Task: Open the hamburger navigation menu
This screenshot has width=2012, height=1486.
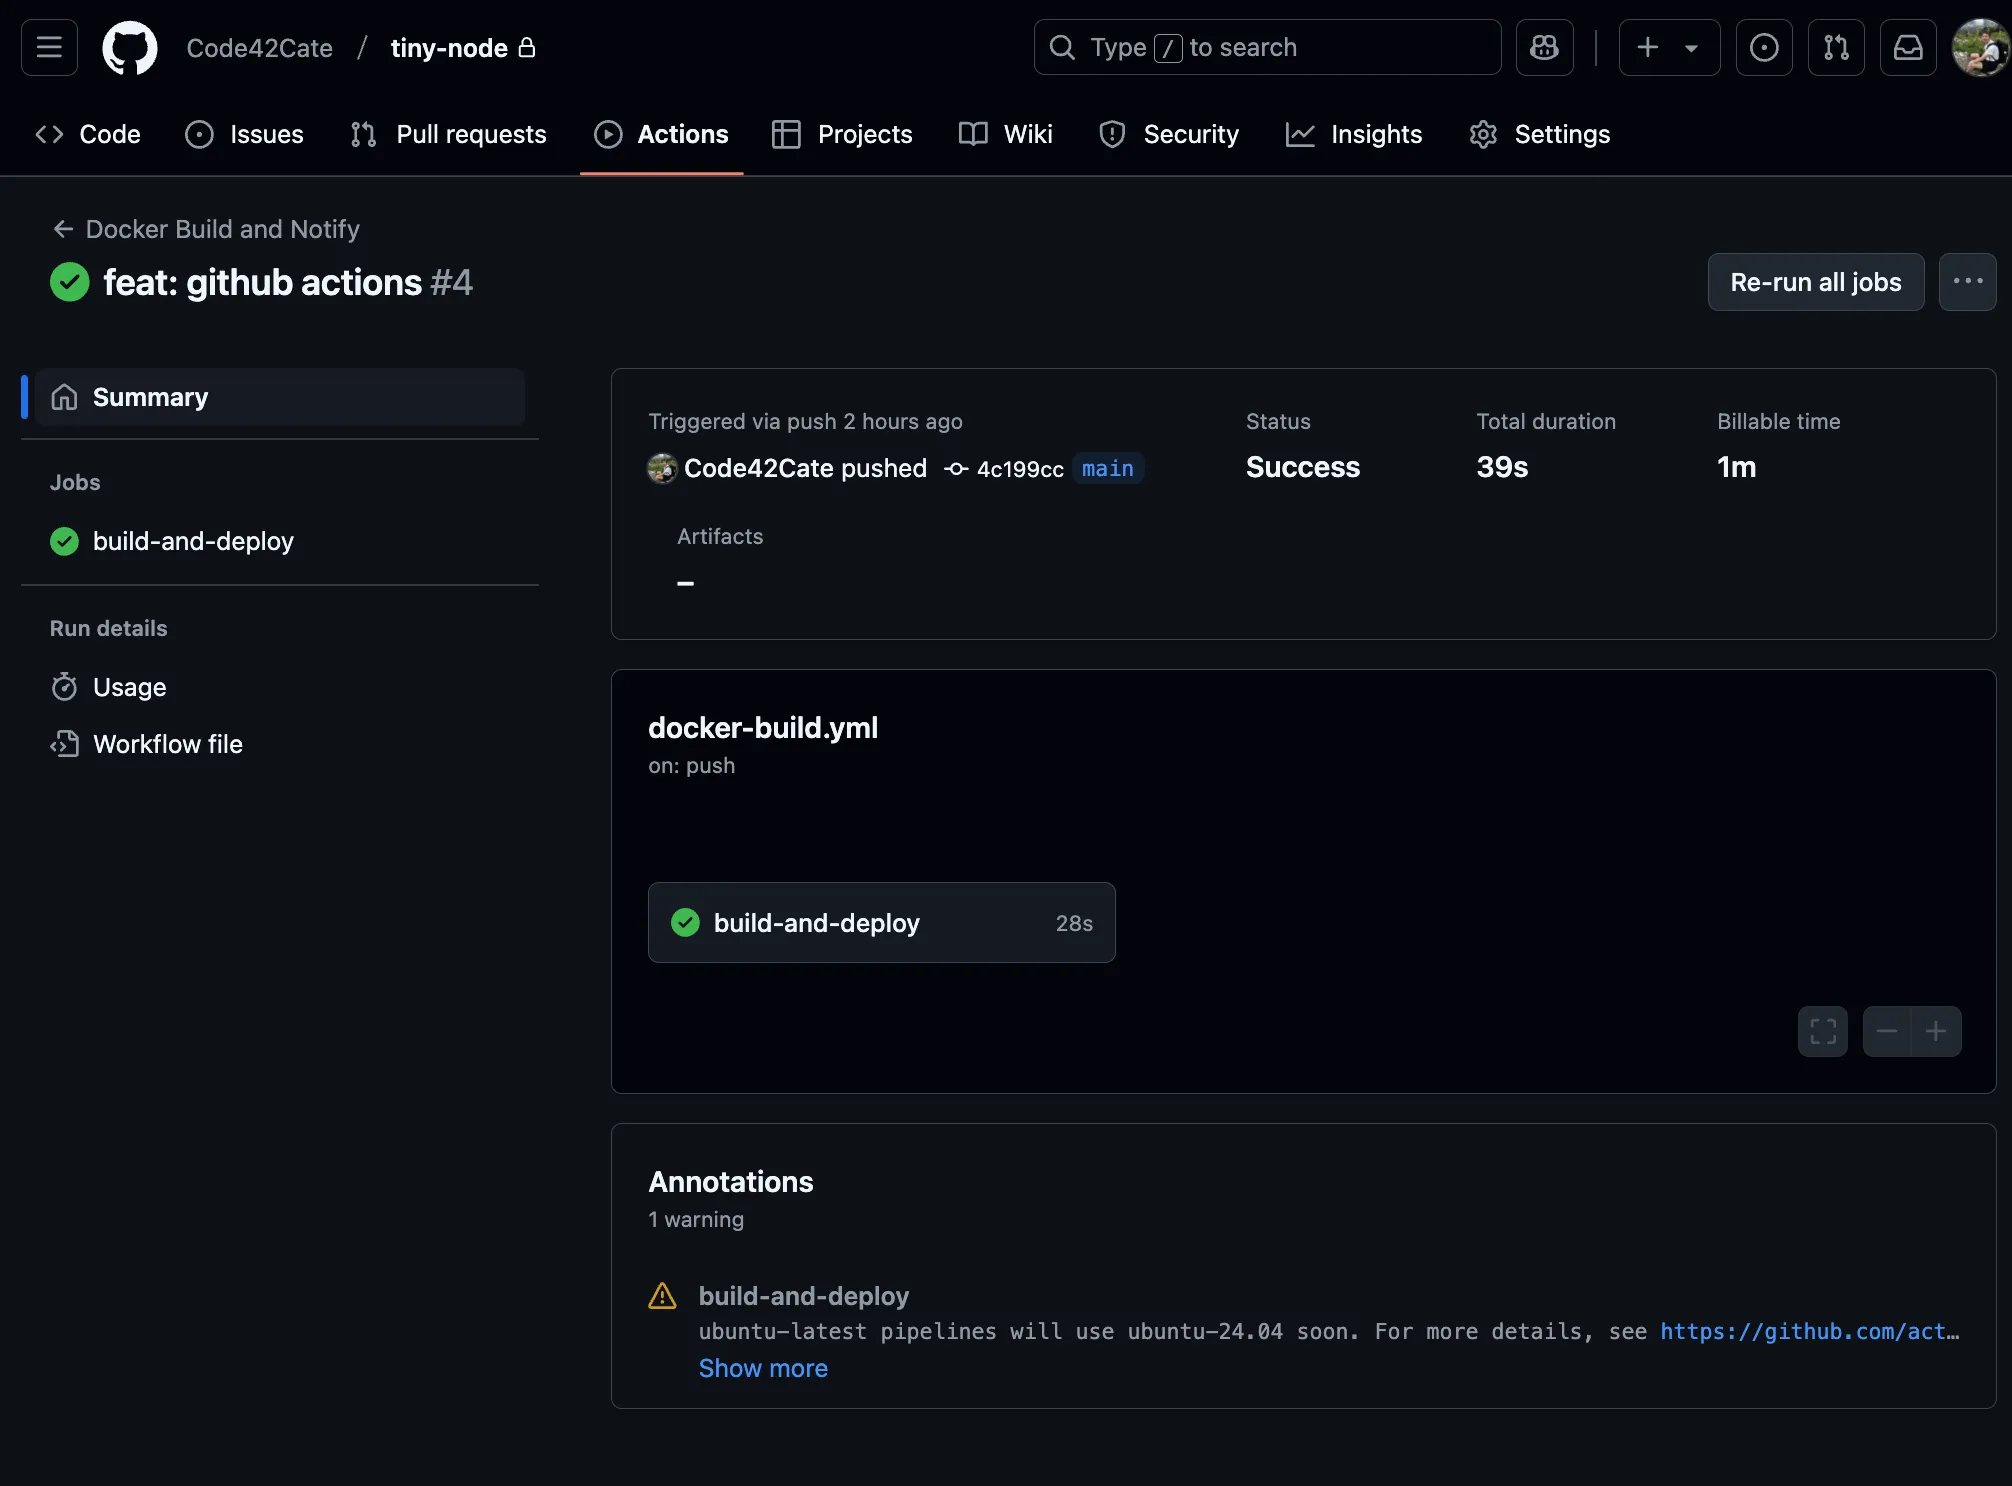Action: 49,47
